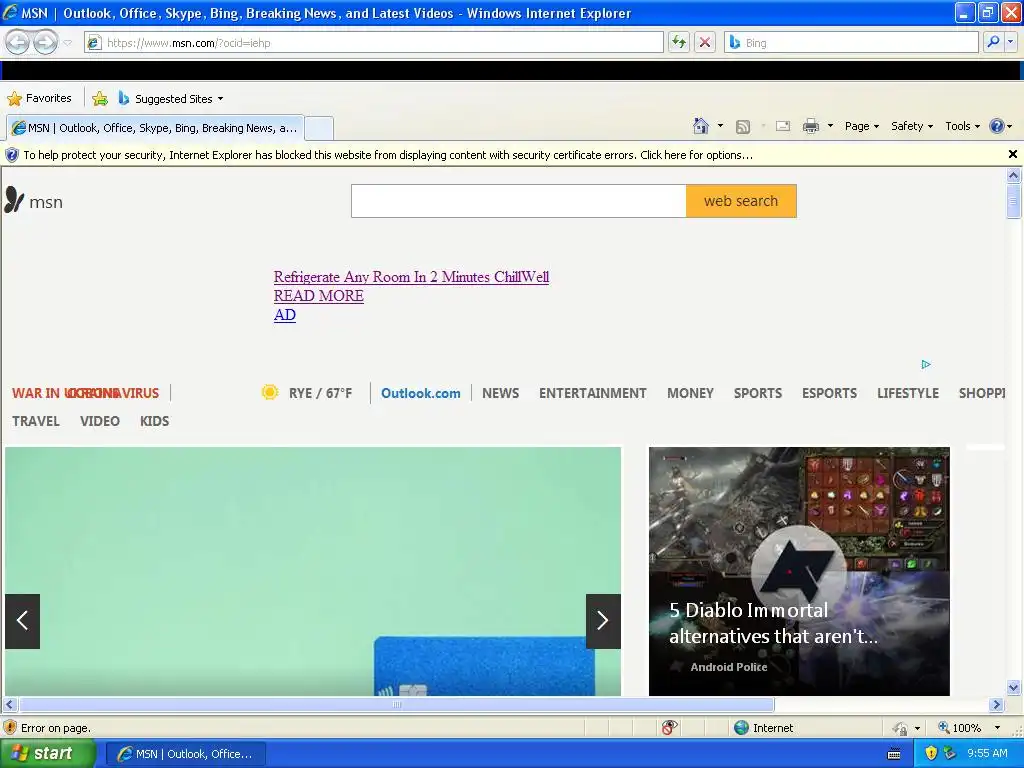Click the Error on page status icon

click(x=10, y=728)
